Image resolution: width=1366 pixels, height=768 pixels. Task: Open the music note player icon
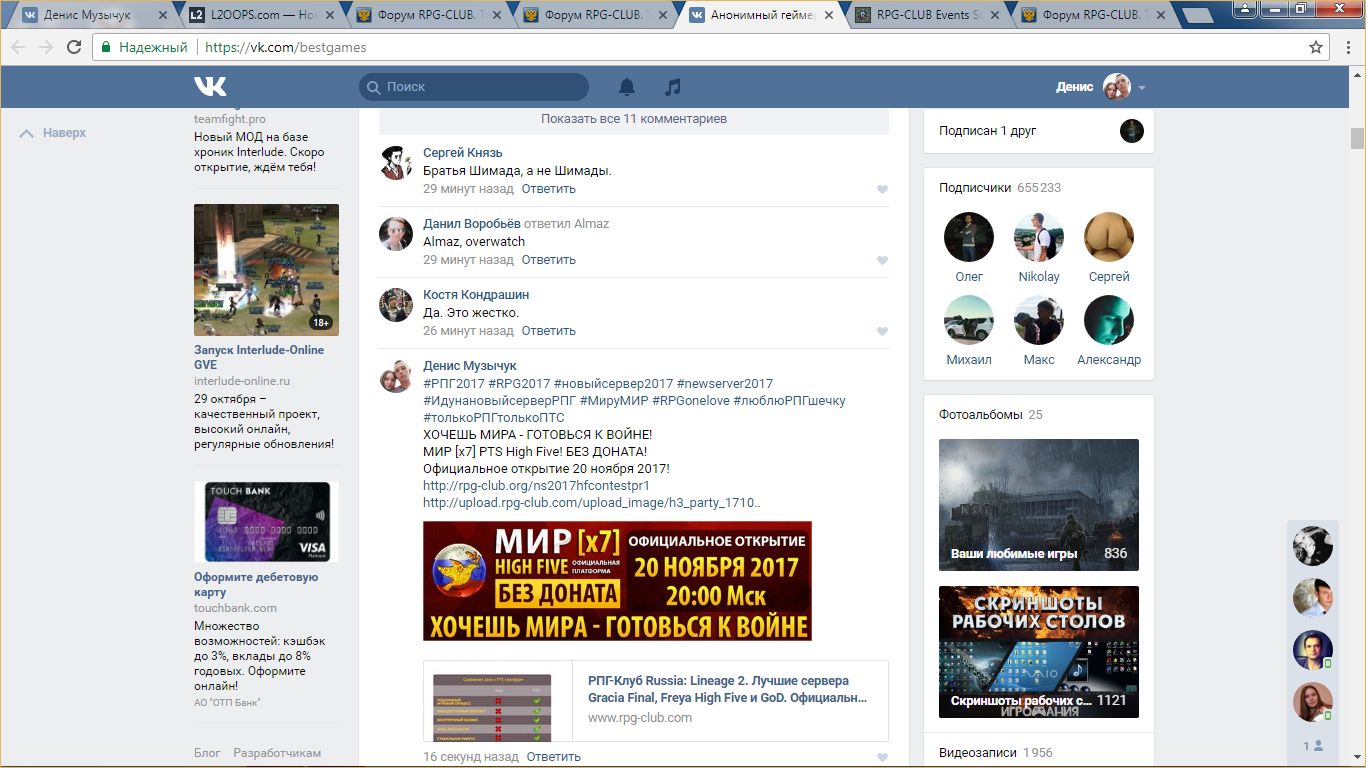(x=673, y=87)
